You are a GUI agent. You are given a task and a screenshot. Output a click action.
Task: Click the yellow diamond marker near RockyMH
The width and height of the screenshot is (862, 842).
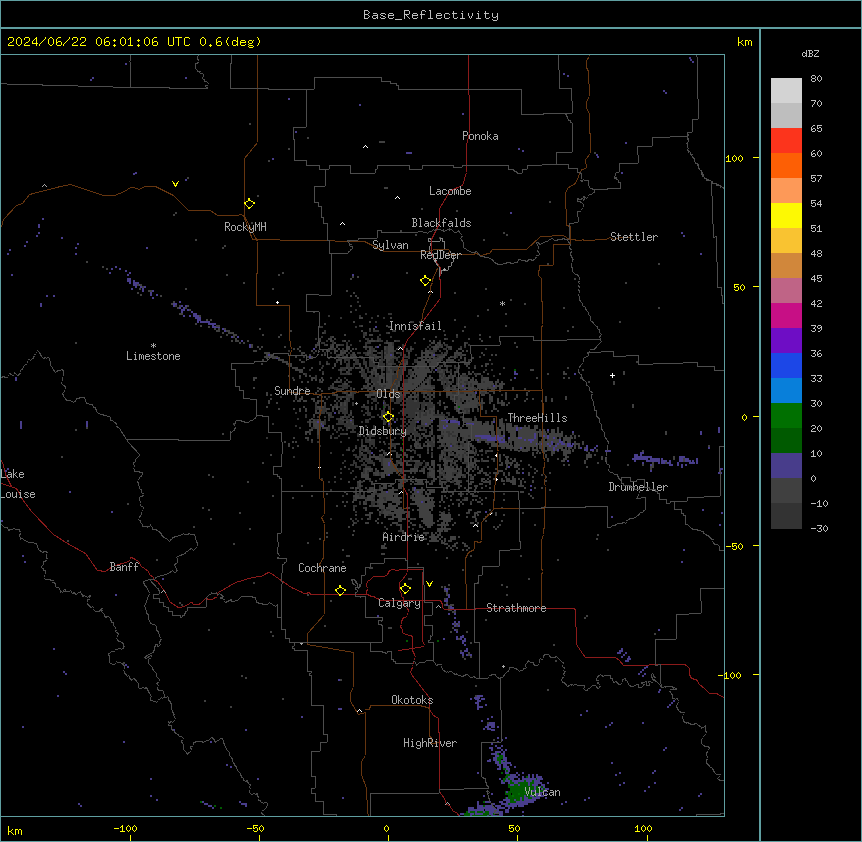[x=250, y=204]
